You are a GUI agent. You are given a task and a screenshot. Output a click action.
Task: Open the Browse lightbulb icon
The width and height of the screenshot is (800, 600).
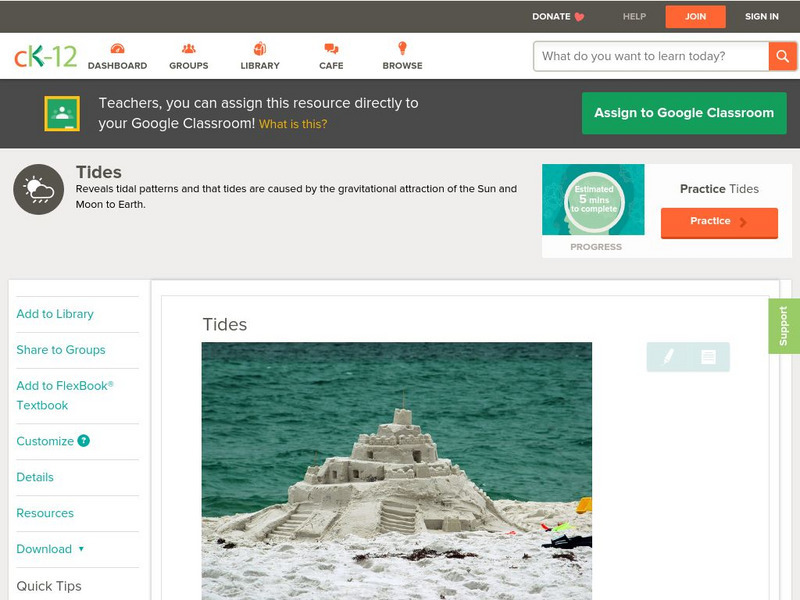(x=403, y=48)
